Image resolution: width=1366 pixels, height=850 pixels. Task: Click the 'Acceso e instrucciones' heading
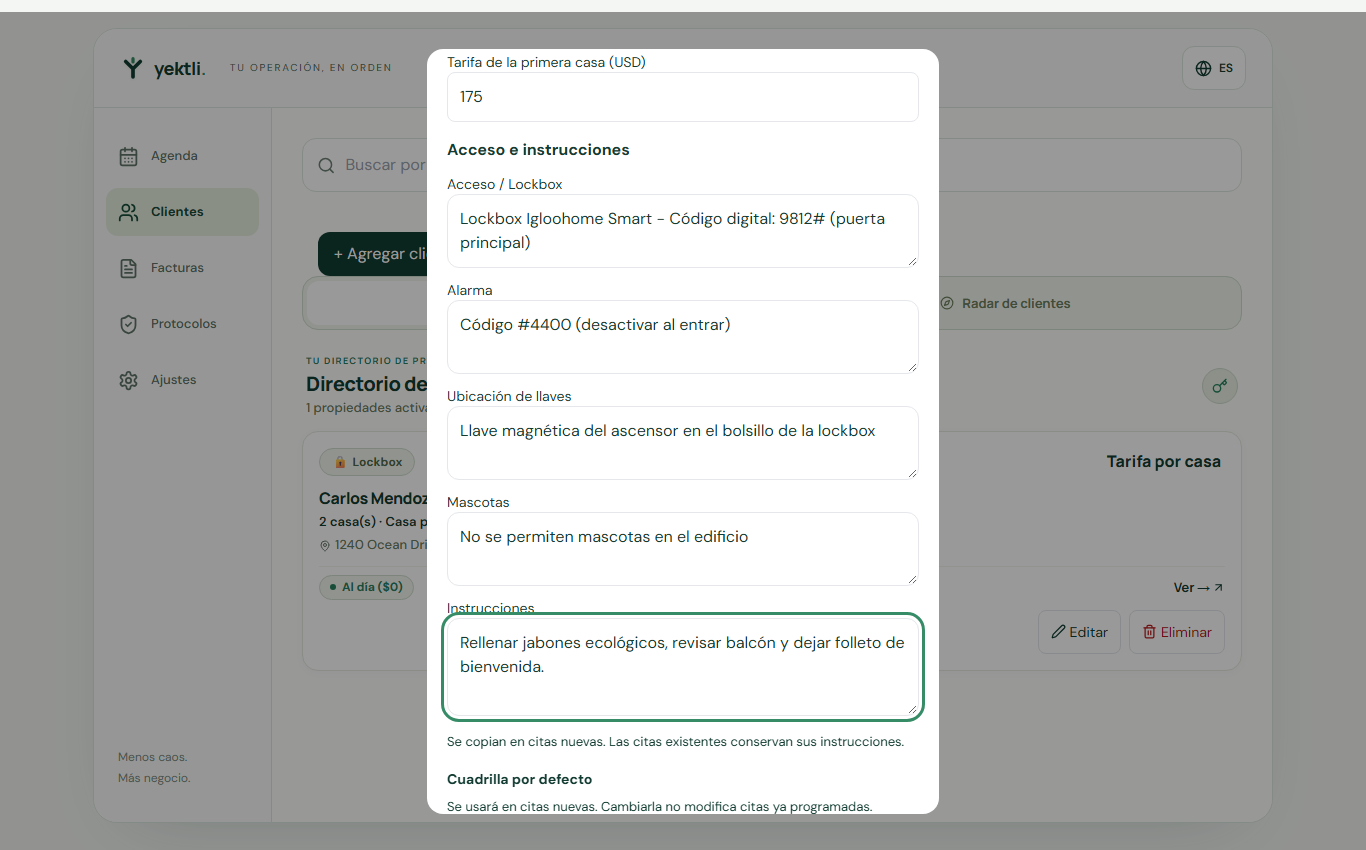tap(538, 150)
